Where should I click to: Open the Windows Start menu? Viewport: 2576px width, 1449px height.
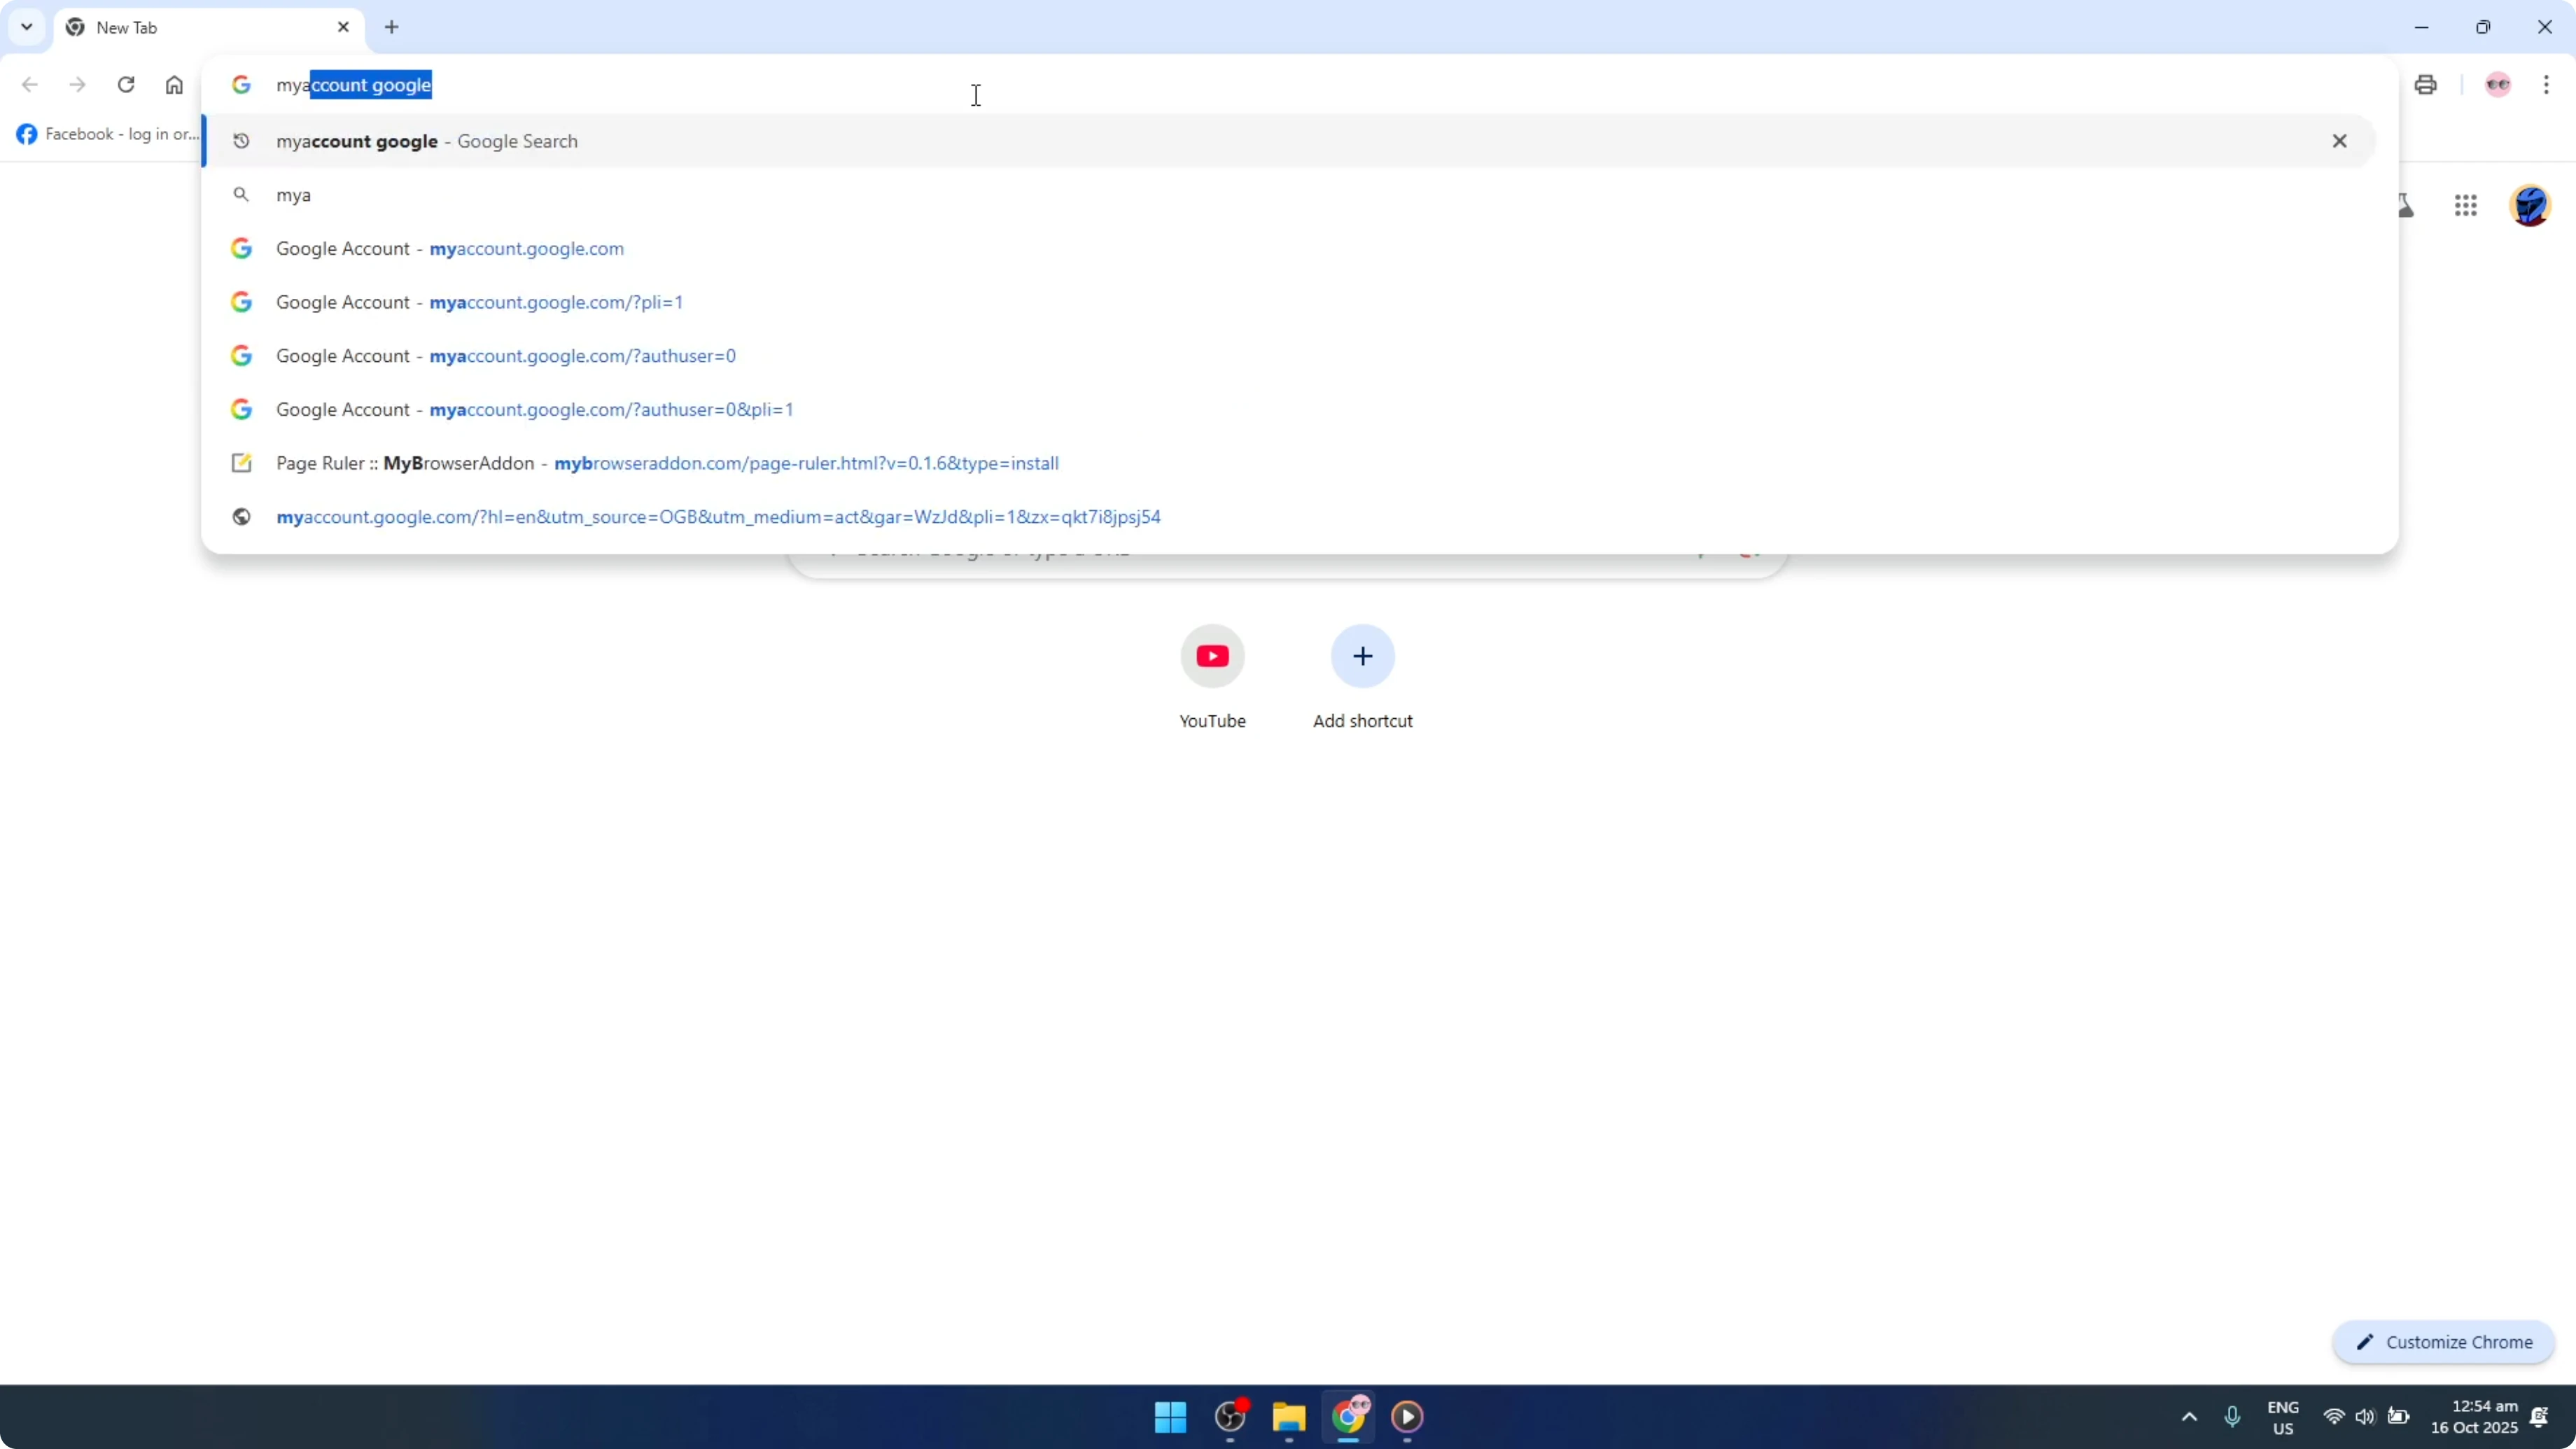tap(1169, 1418)
